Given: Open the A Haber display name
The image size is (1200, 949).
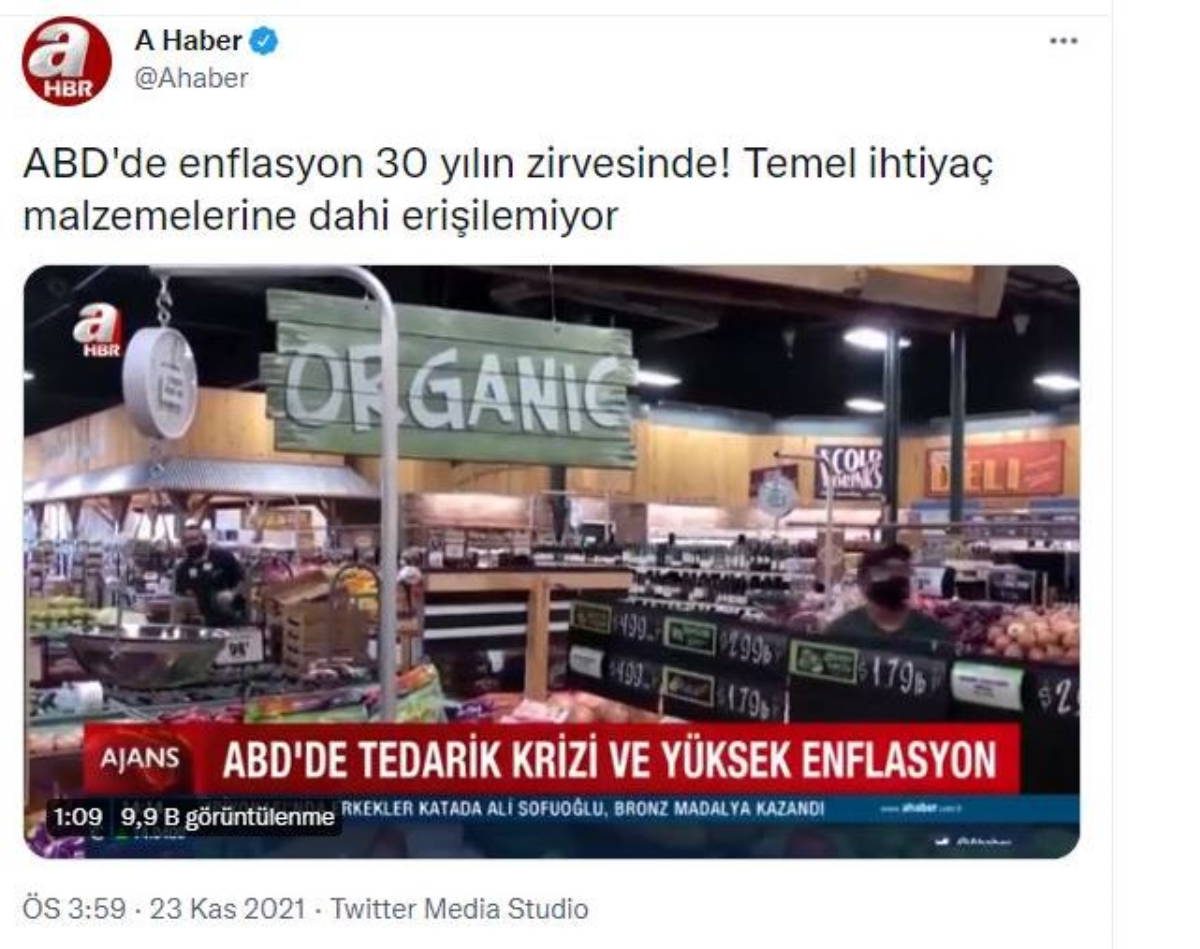Looking at the screenshot, I should click(188, 41).
